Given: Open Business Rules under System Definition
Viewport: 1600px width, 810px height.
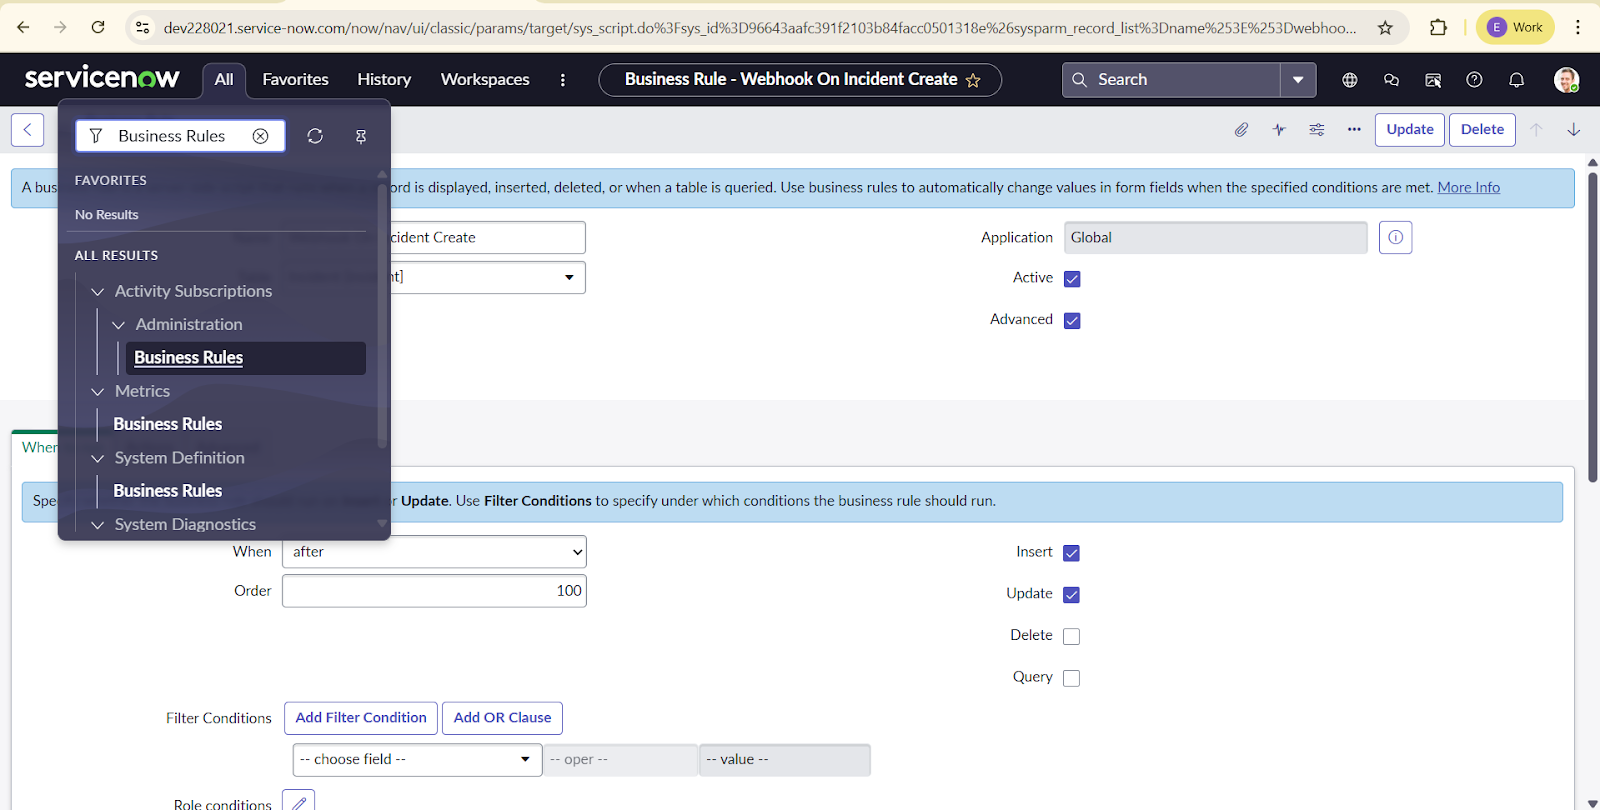Looking at the screenshot, I should pos(168,491).
